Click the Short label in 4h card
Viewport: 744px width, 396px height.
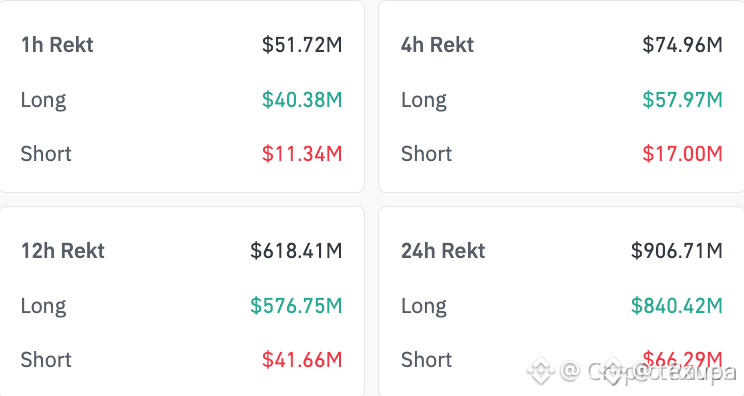pyautogui.click(x=426, y=154)
